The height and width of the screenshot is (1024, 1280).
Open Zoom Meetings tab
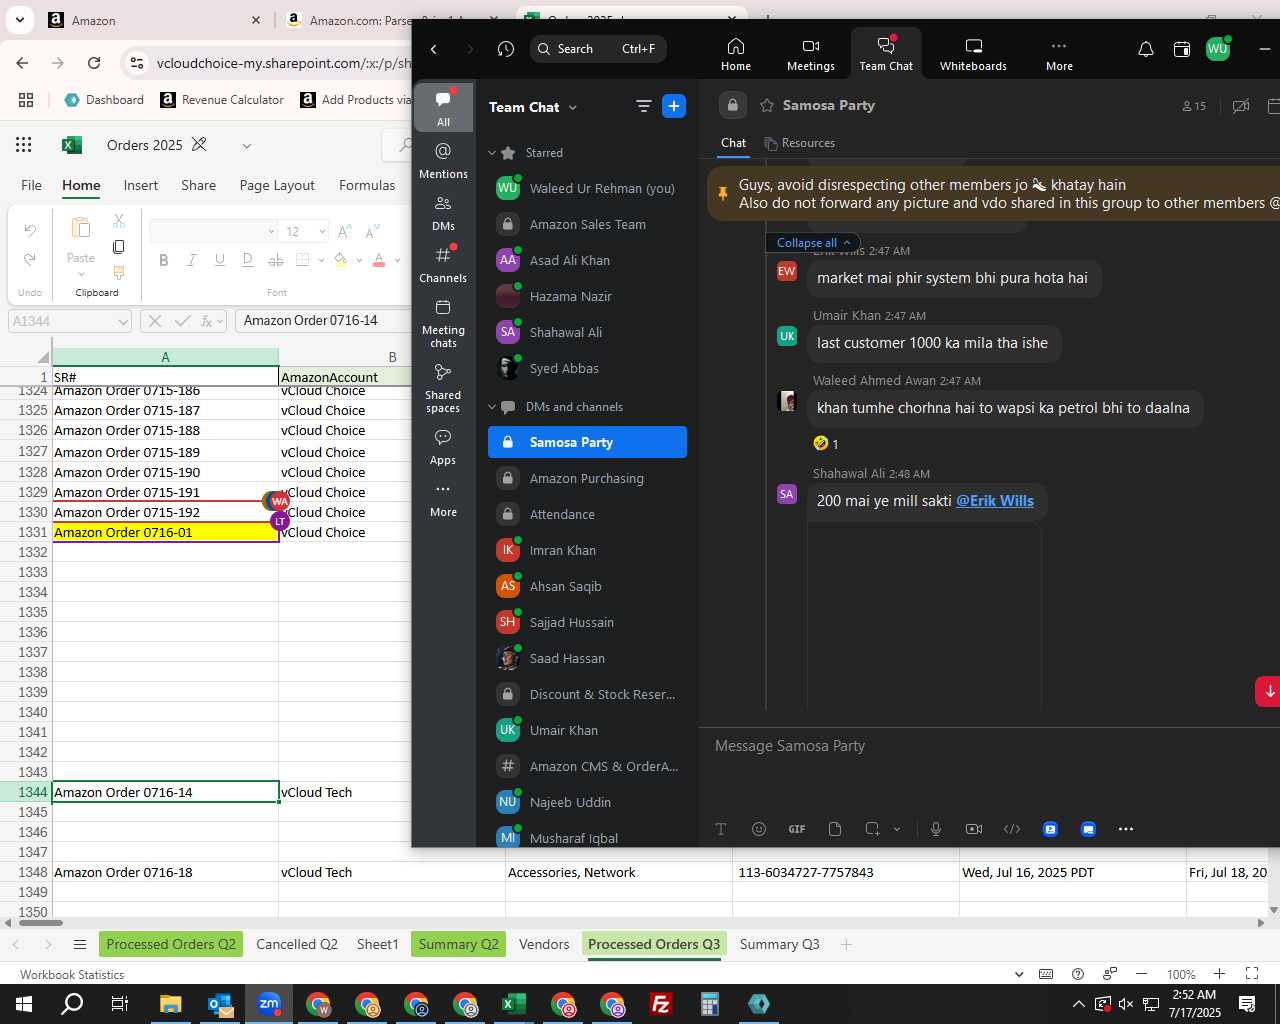pyautogui.click(x=811, y=54)
